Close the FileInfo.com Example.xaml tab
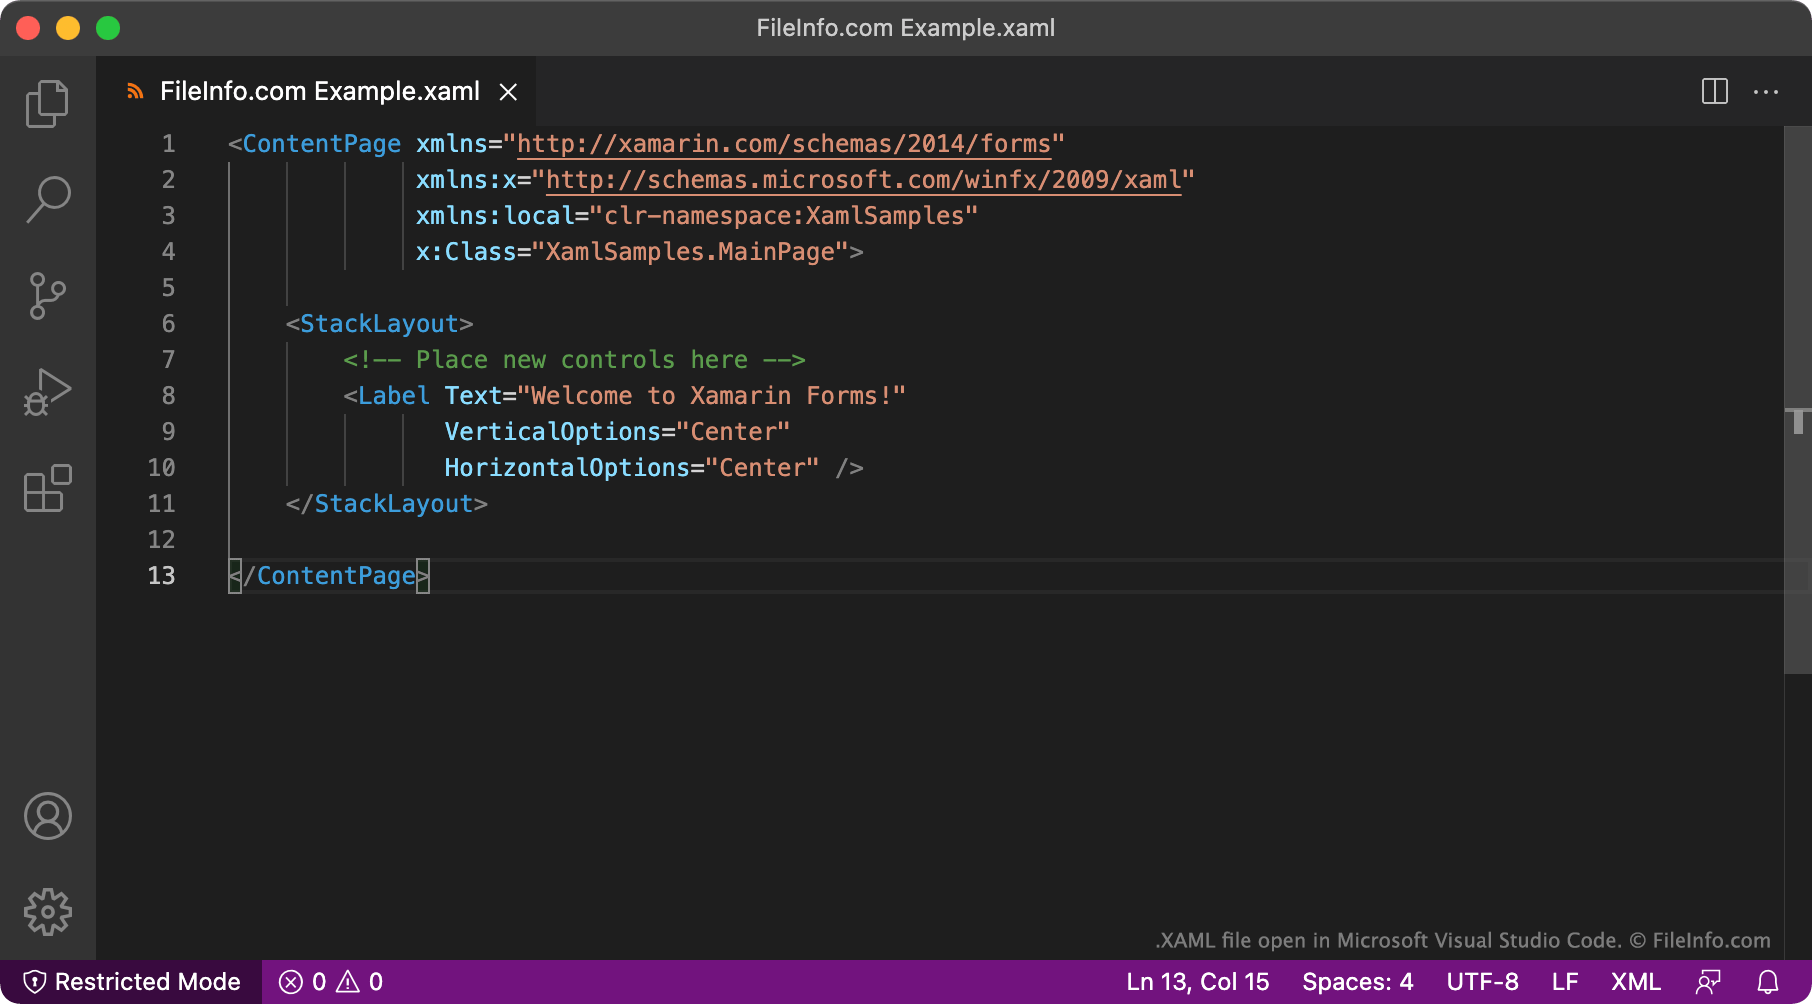Viewport: 1812px width, 1004px height. point(509,91)
